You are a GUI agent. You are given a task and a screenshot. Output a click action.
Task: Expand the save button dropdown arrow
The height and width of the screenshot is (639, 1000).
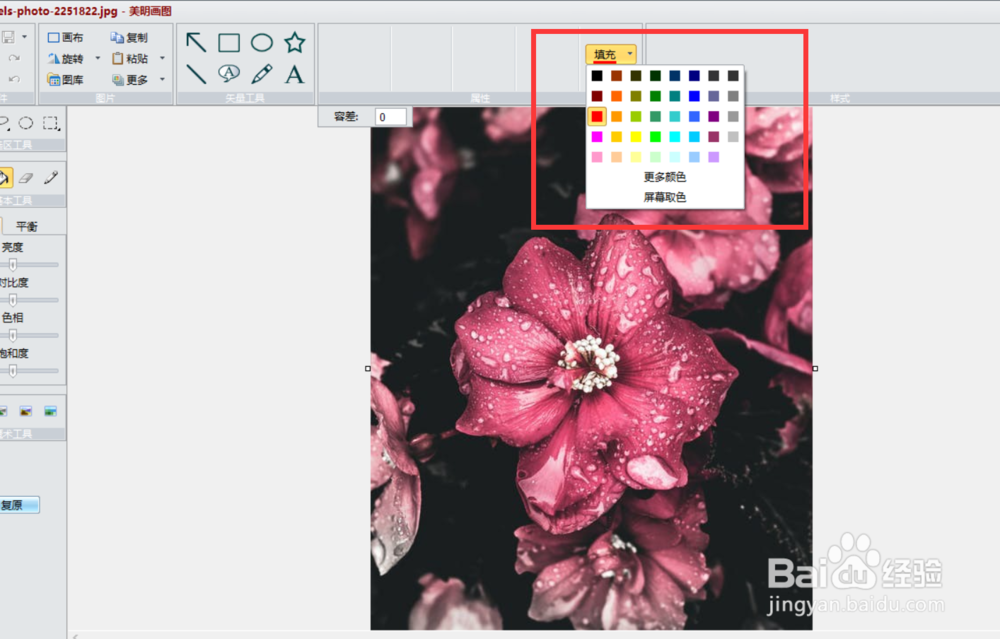[x=24, y=37]
